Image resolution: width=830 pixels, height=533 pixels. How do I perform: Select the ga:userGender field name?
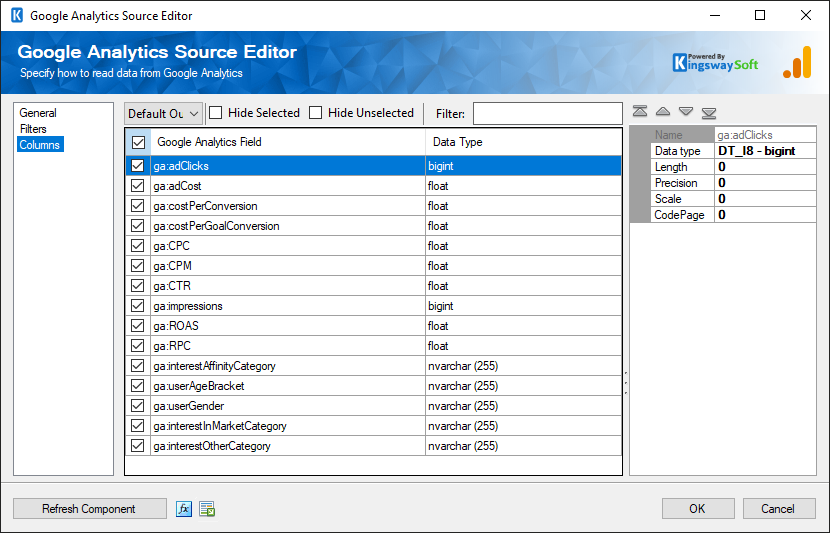[x=189, y=406]
